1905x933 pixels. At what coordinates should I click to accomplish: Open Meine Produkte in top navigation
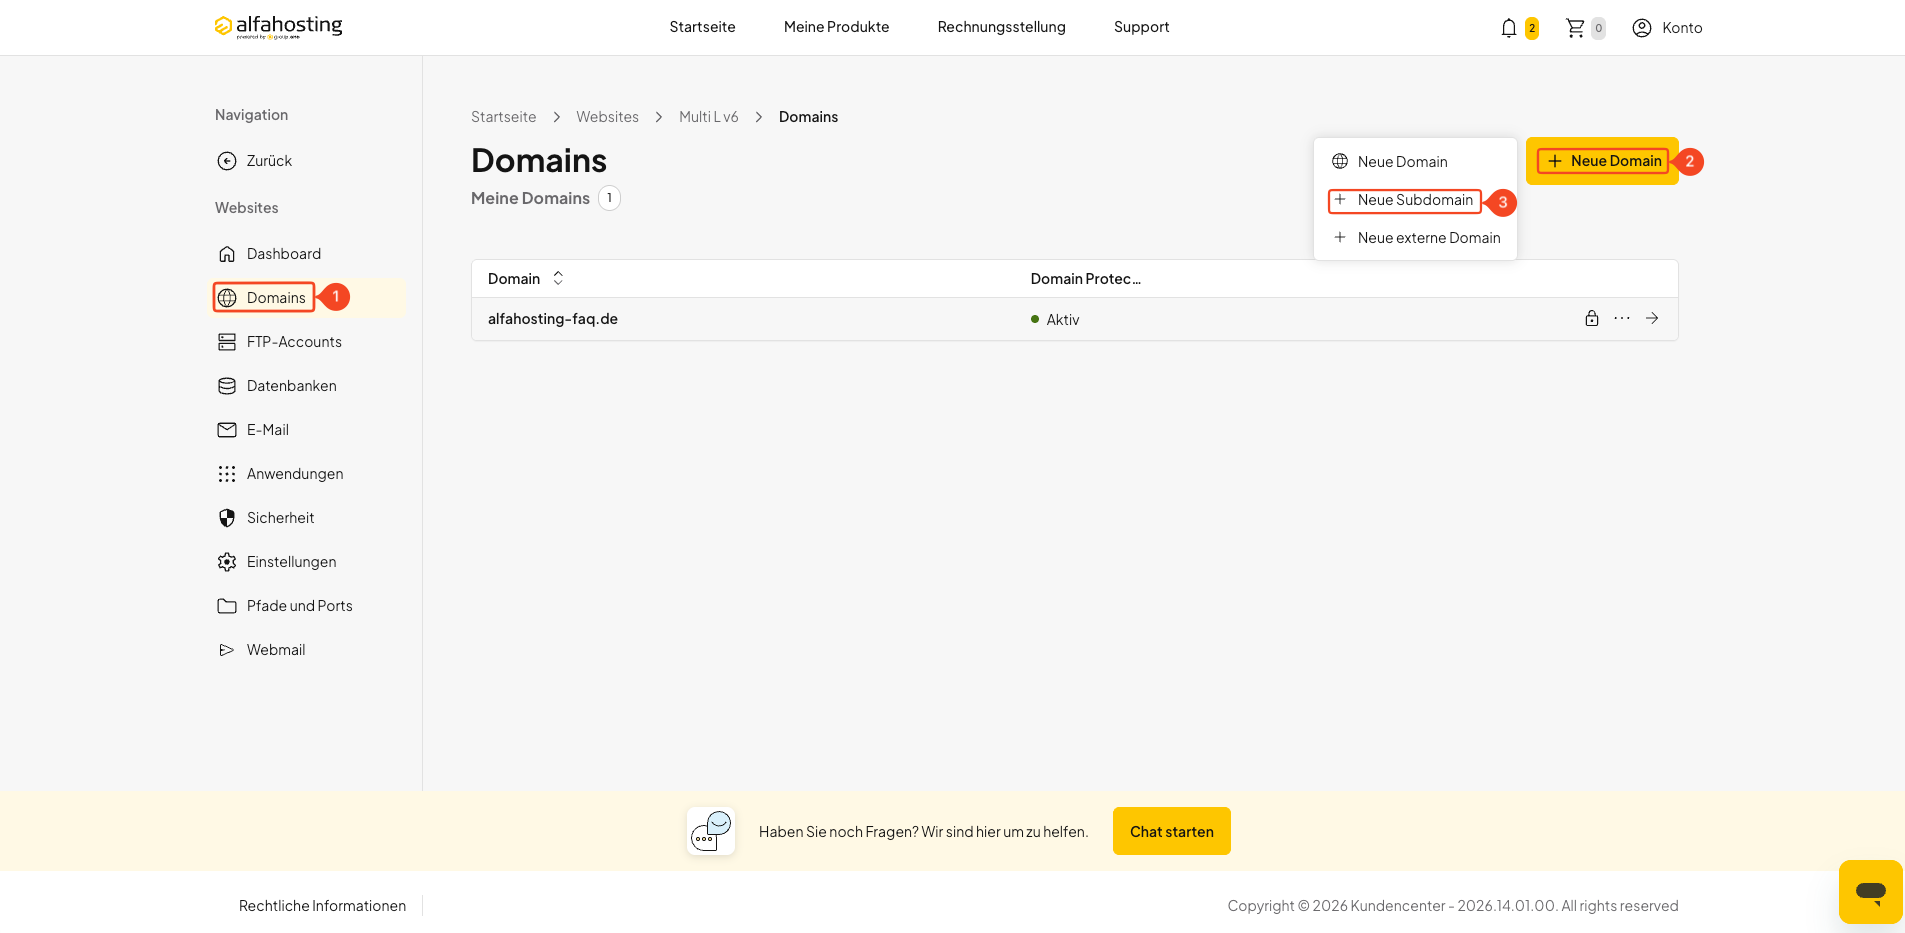click(836, 27)
